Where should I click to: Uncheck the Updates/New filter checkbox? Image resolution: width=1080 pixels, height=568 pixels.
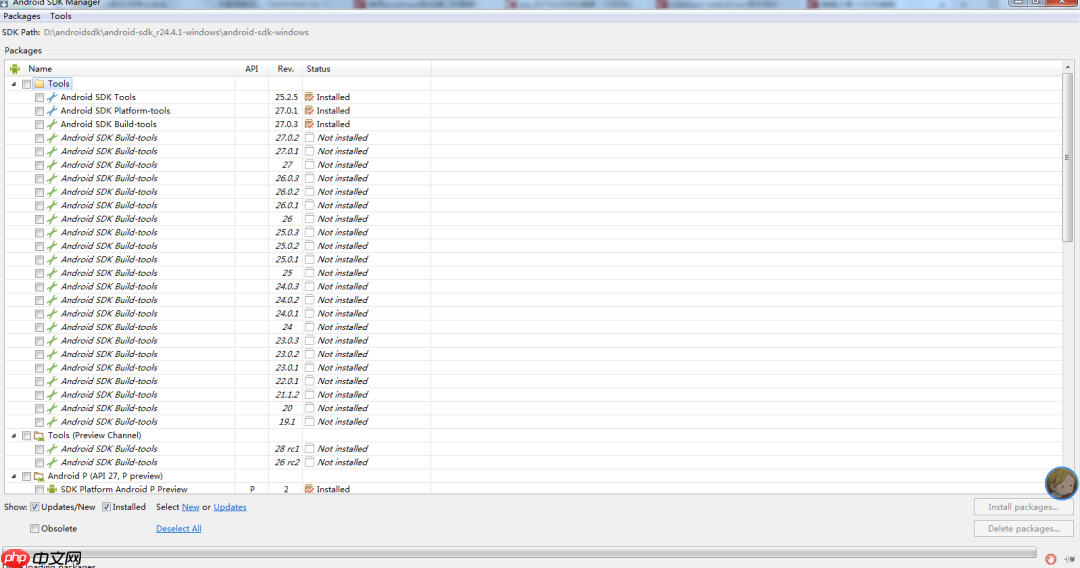(x=34, y=507)
